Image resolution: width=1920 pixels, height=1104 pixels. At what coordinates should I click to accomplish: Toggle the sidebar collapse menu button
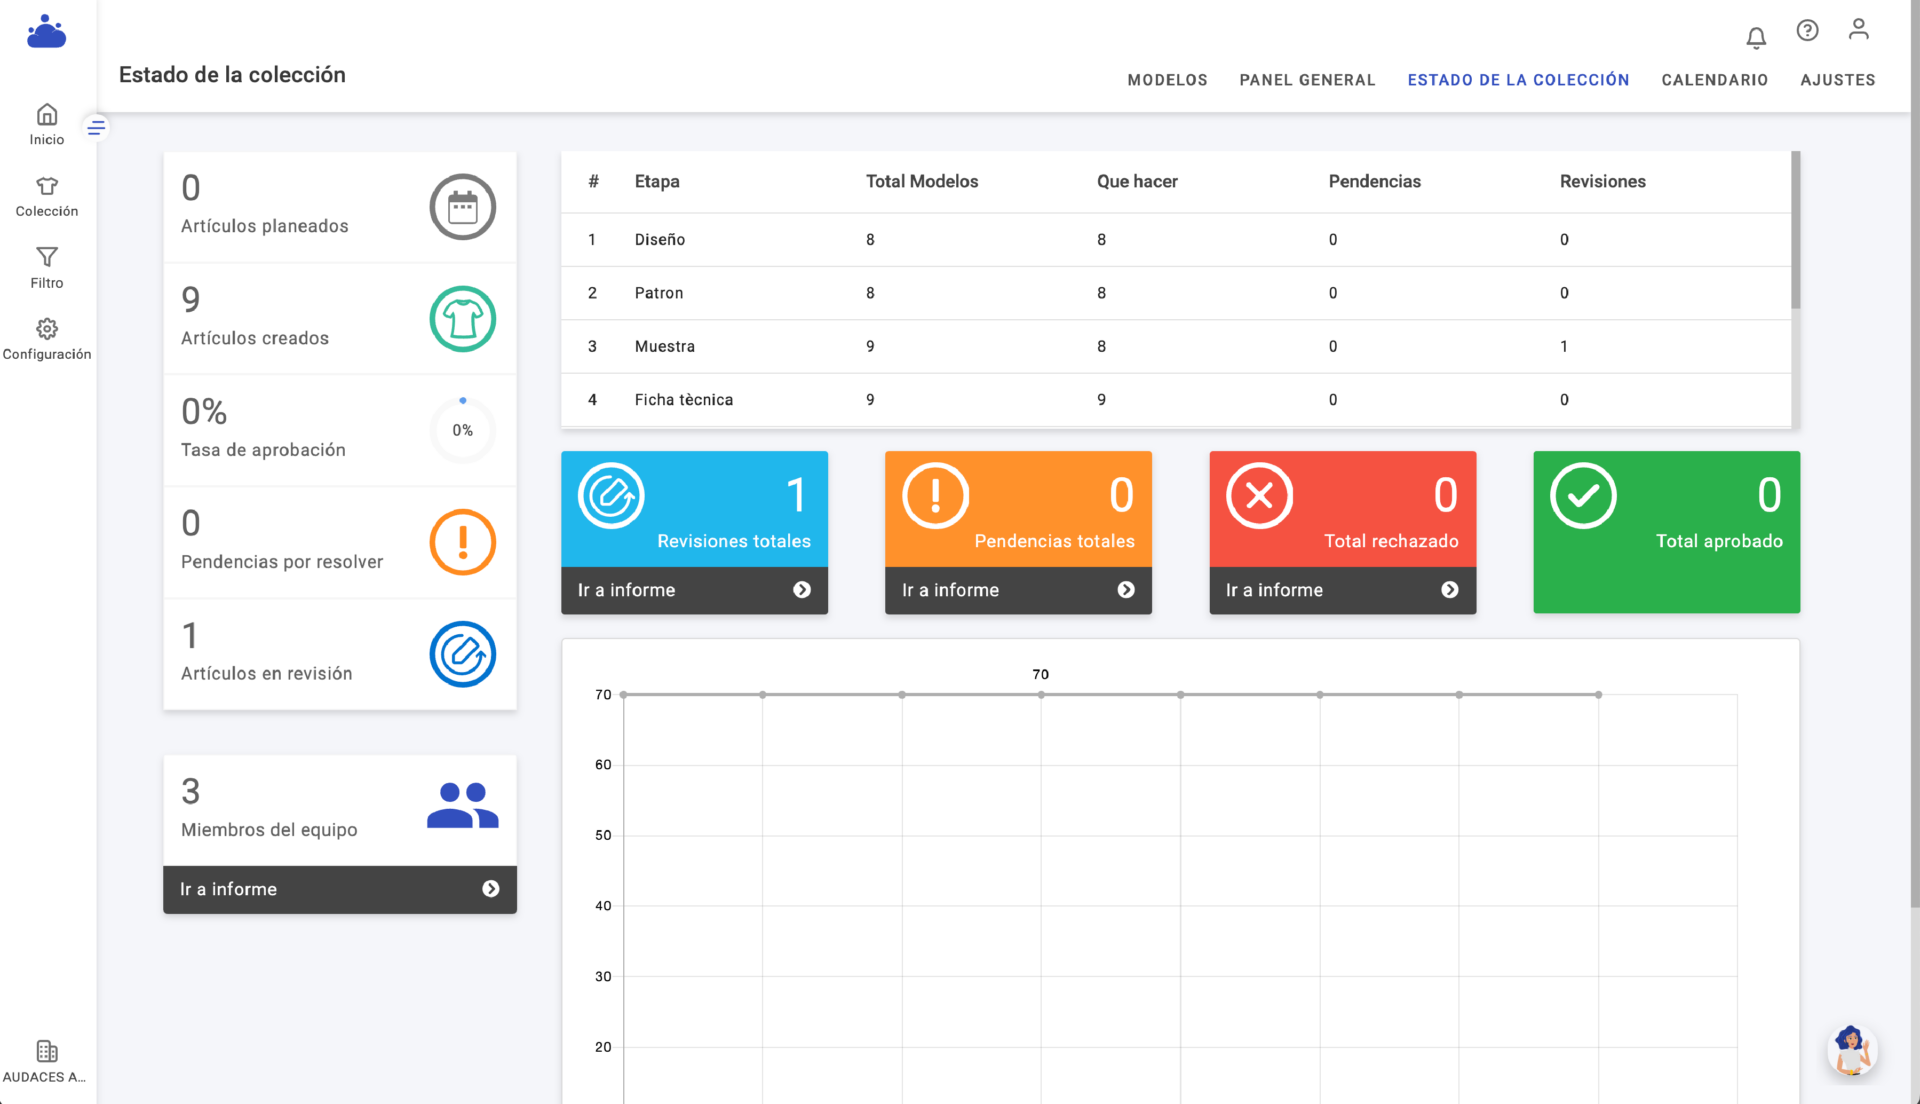click(x=96, y=127)
